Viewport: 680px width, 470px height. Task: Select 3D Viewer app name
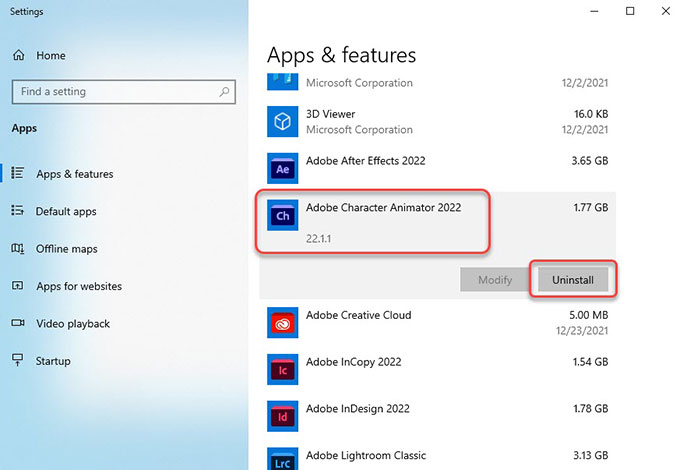point(330,114)
